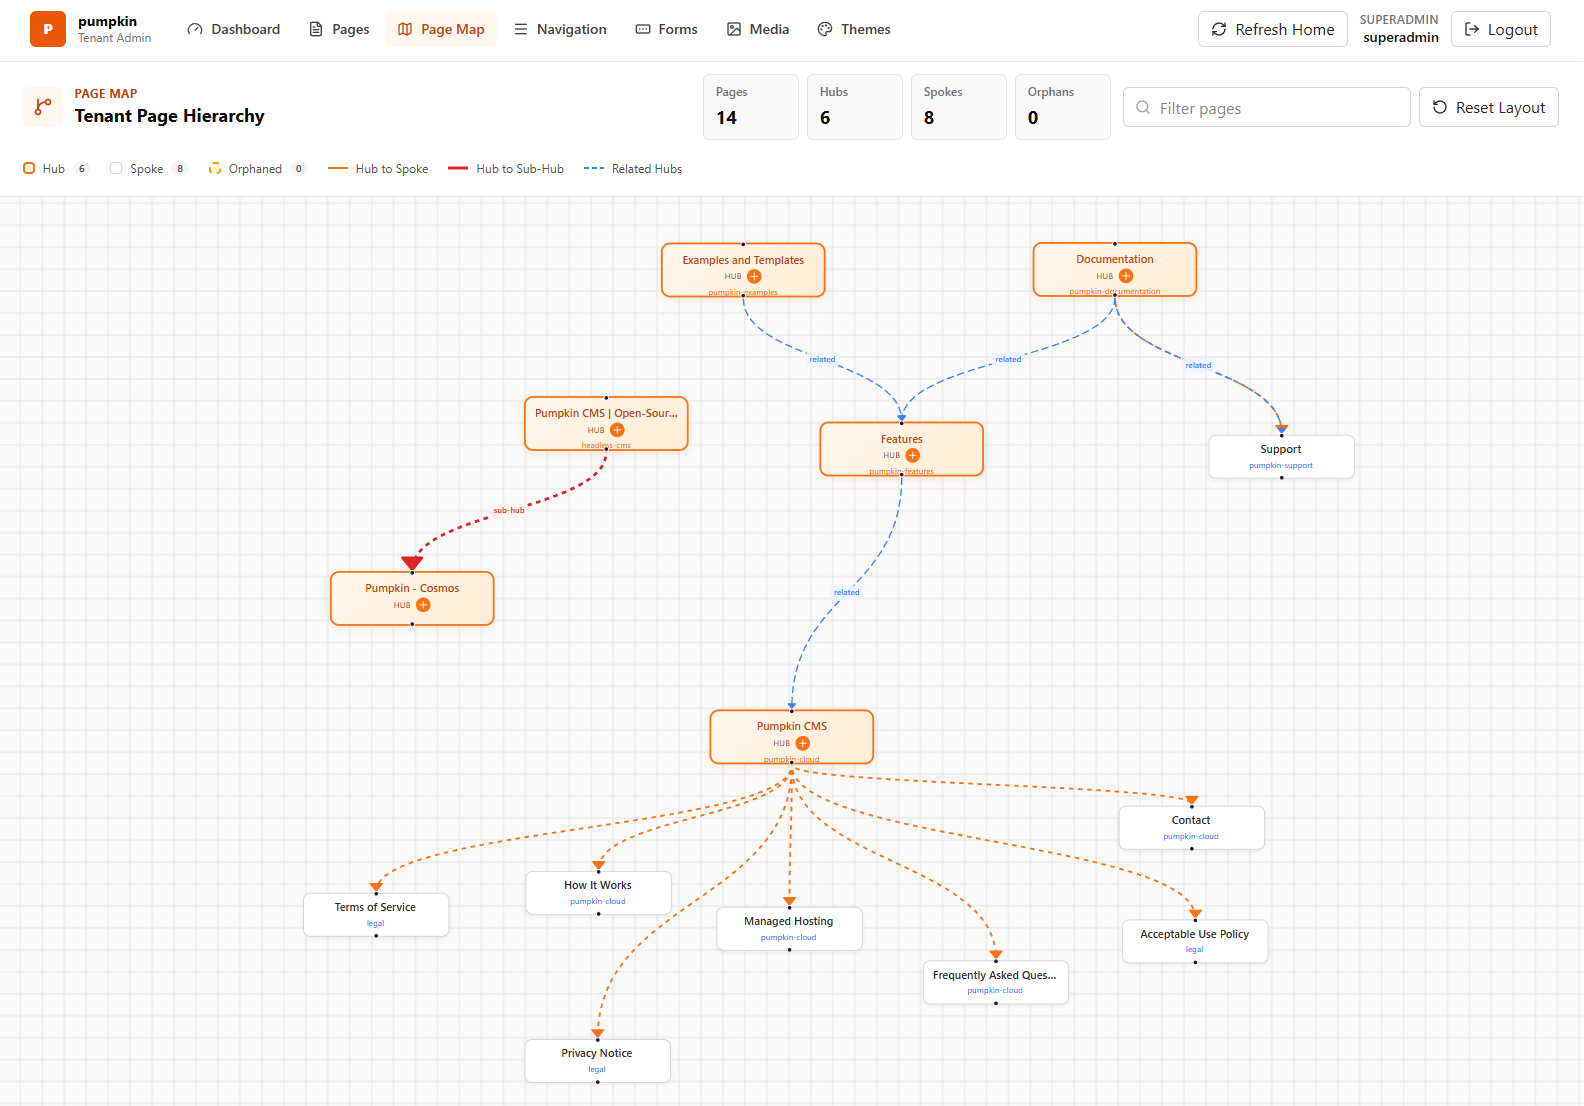Click the Hubs count stat card
The height and width of the screenshot is (1106, 1584).
855,107
